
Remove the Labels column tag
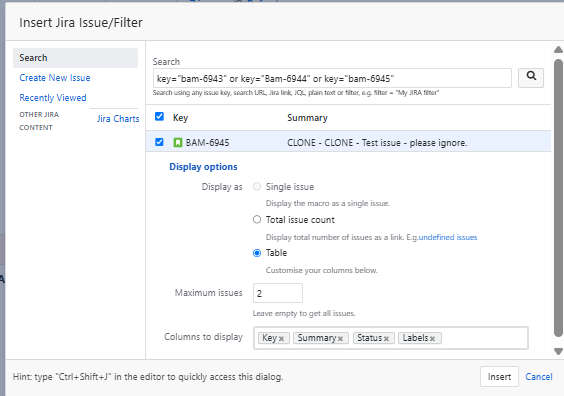tap(432, 338)
